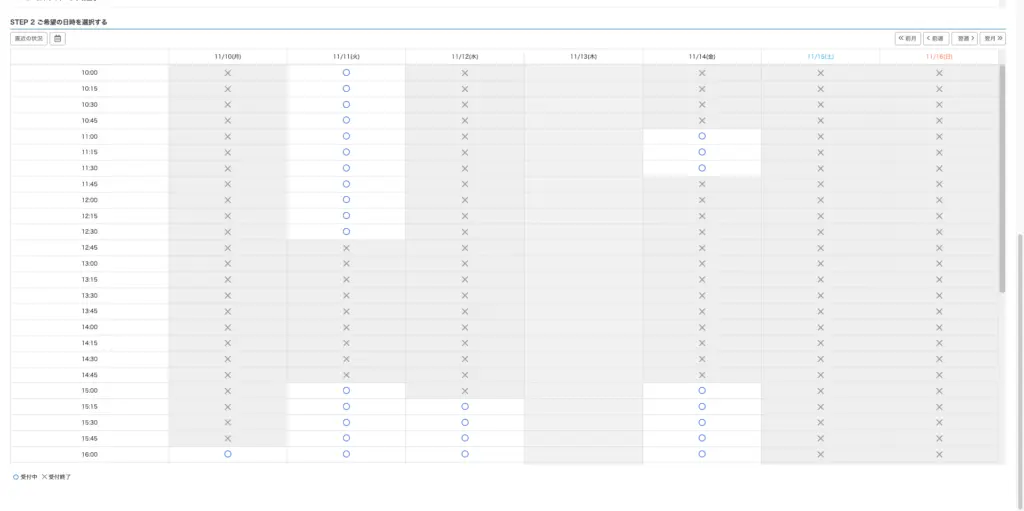The image size is (1024, 511).
Task: Go to previous week with 前週
Action: [x=936, y=38]
